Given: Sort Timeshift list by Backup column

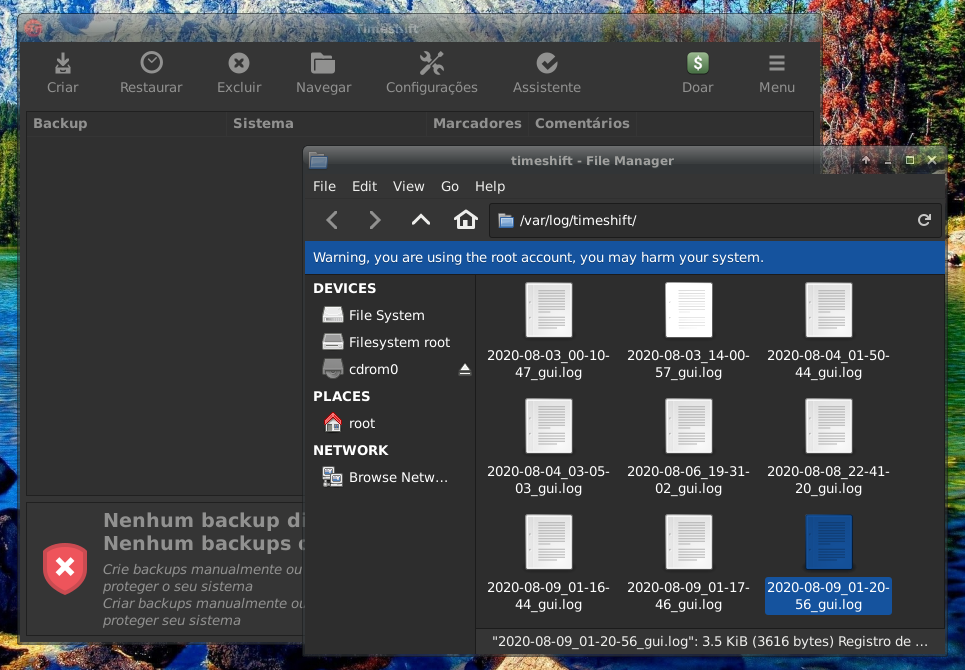Looking at the screenshot, I should click(x=127, y=124).
